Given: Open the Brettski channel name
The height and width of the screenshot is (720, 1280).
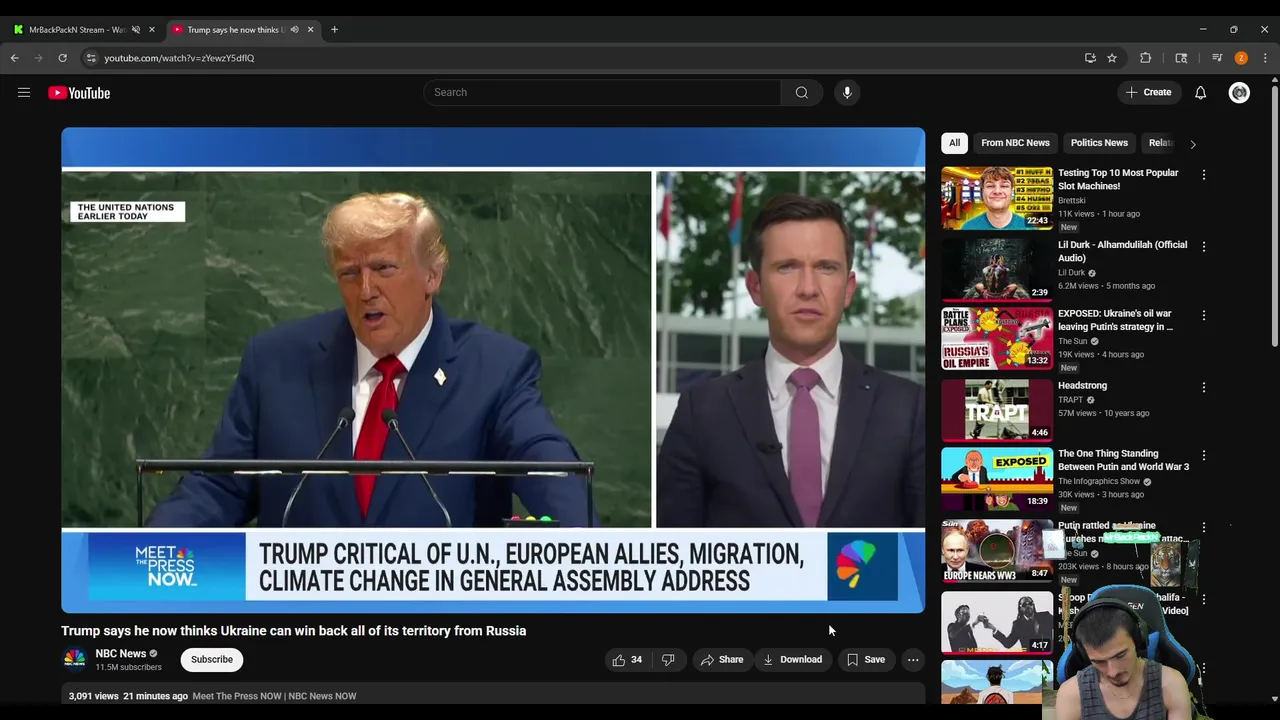Looking at the screenshot, I should coord(1072,200).
